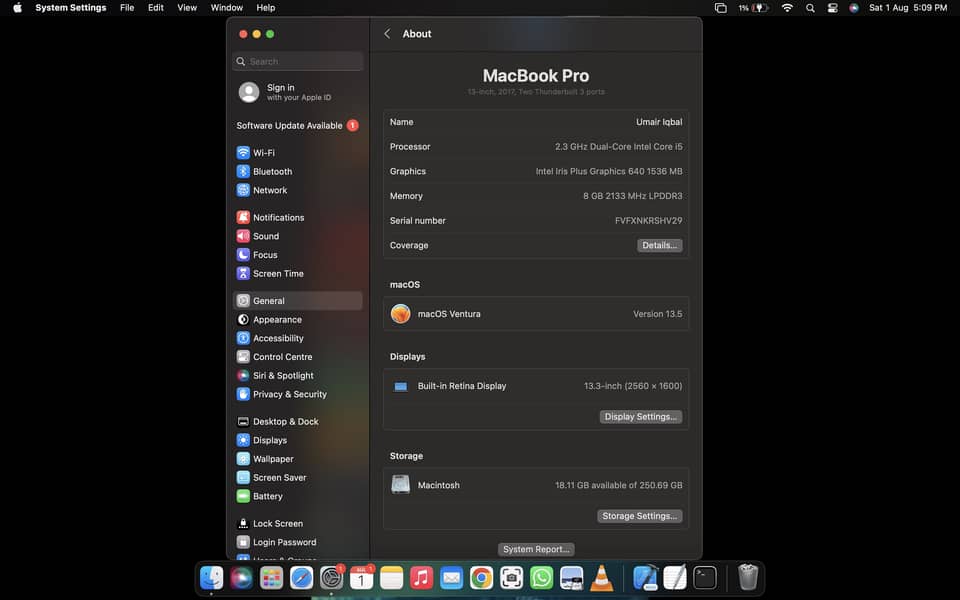Screen dimensions: 960x600
Task: Select the General sidebar item
Action: [298, 301]
